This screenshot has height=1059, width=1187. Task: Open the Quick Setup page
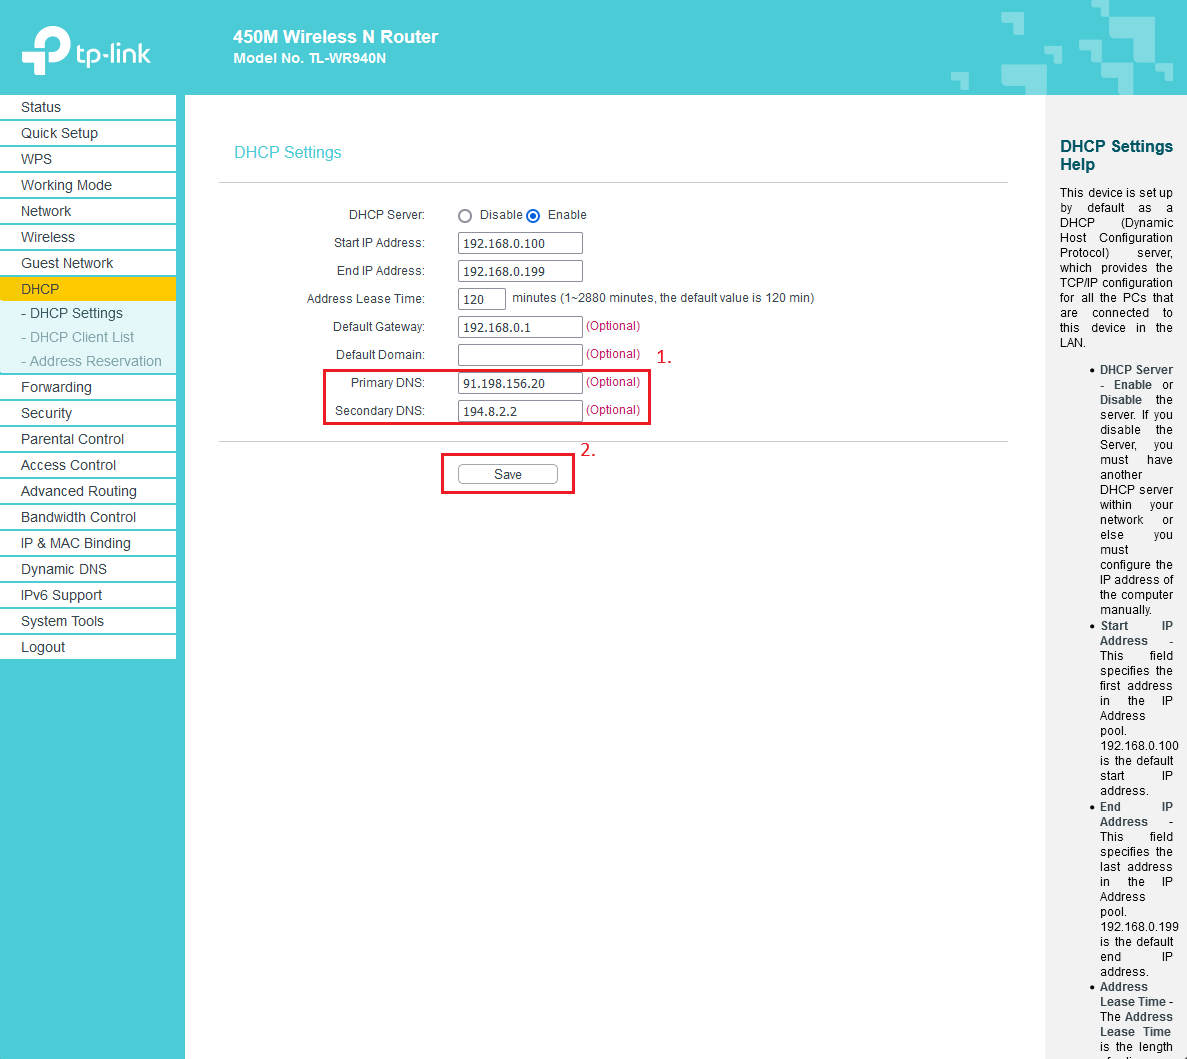click(59, 133)
